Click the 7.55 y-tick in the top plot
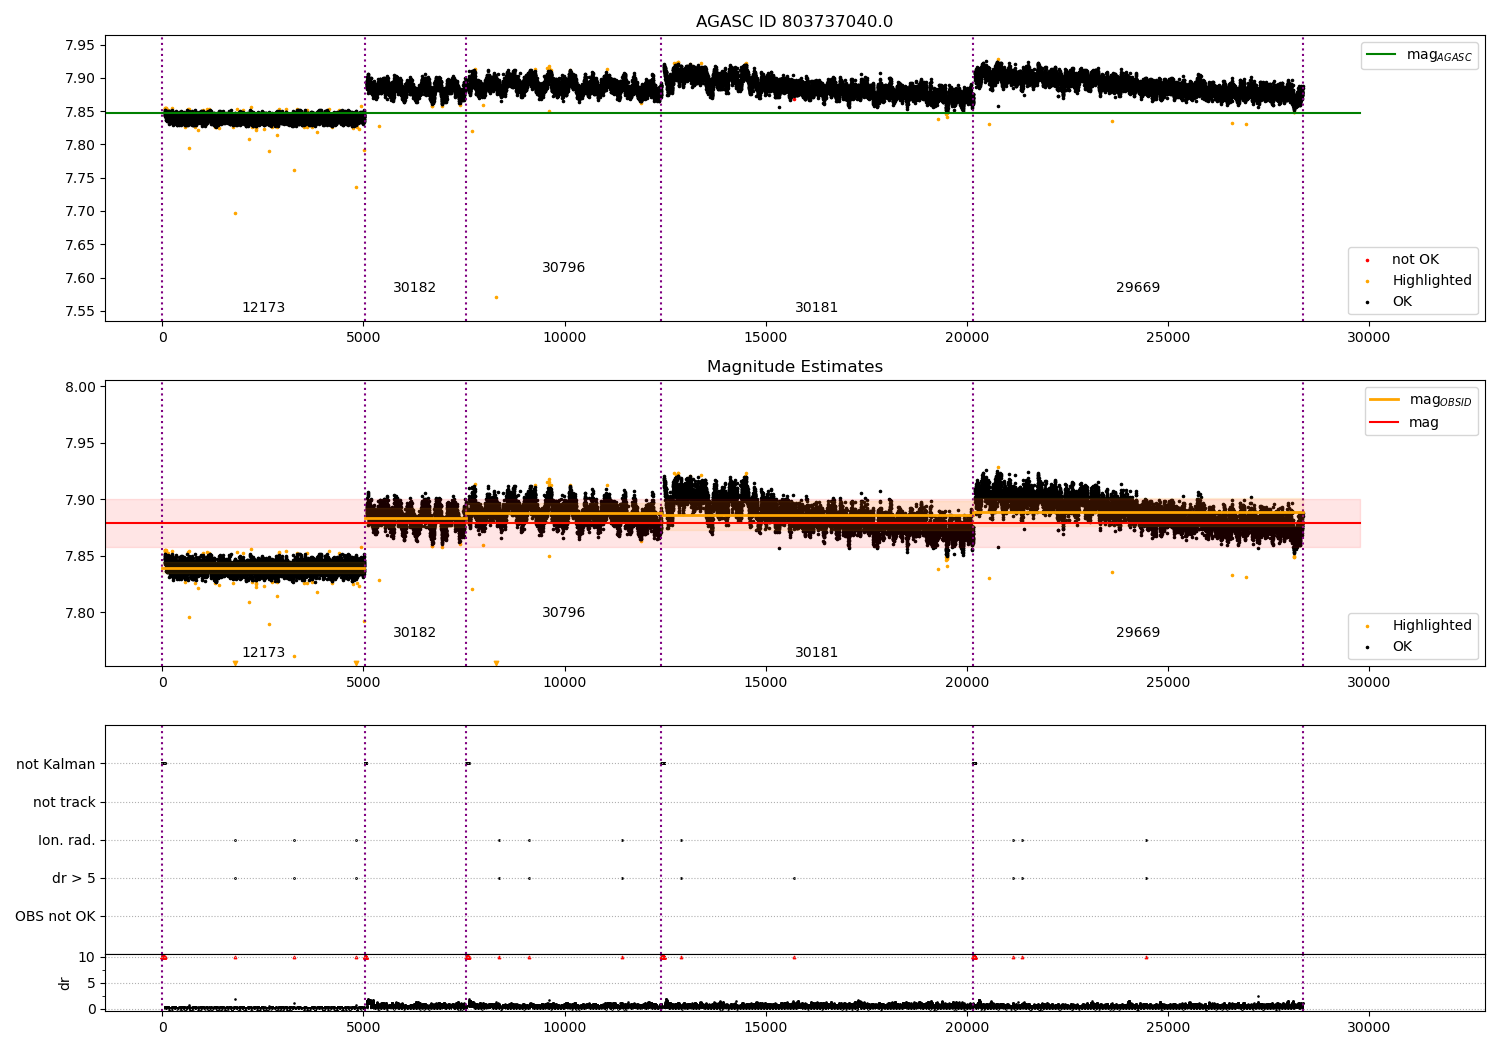 click(x=80, y=312)
